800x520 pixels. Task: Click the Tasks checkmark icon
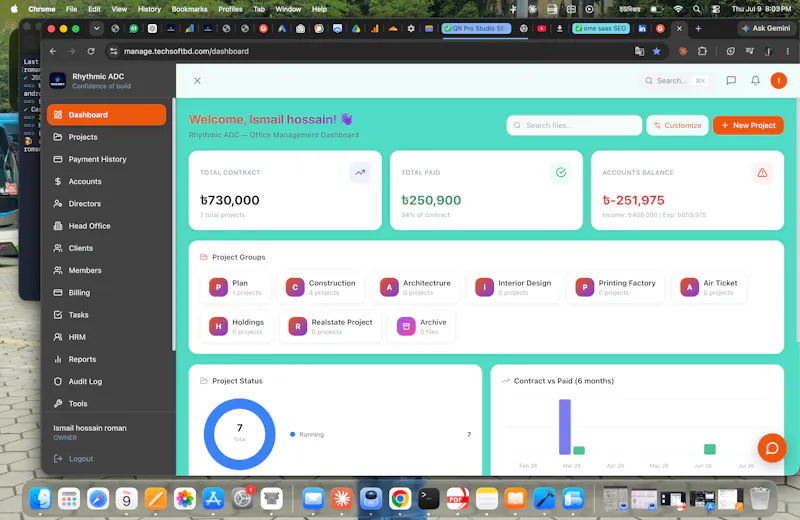point(58,315)
